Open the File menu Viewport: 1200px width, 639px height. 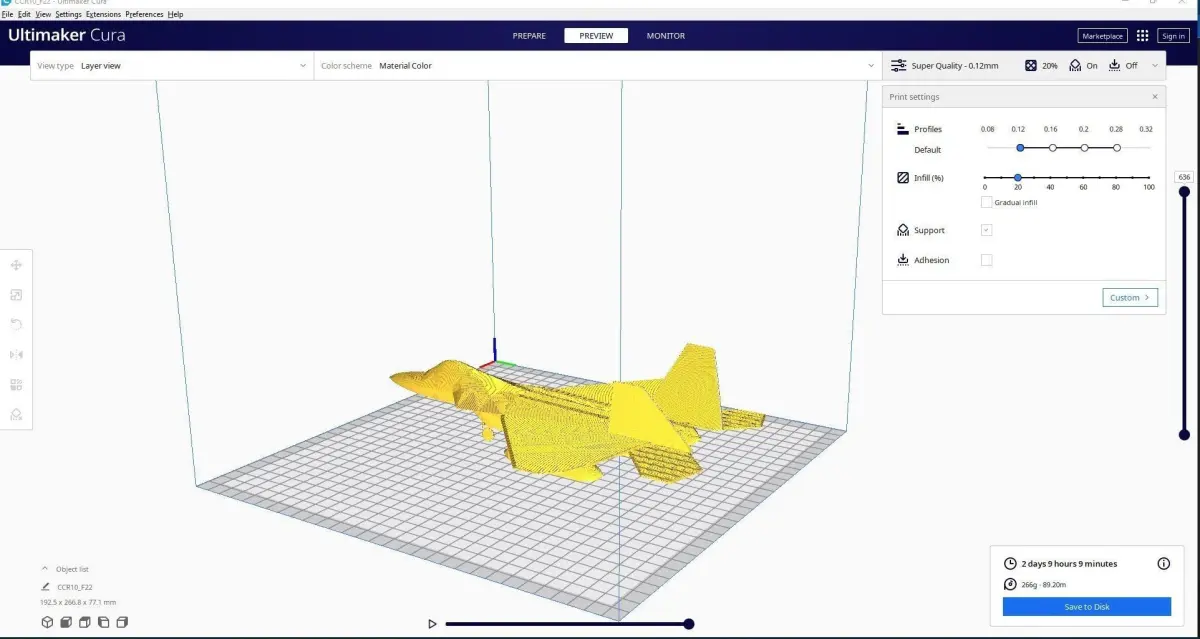click(x=8, y=15)
